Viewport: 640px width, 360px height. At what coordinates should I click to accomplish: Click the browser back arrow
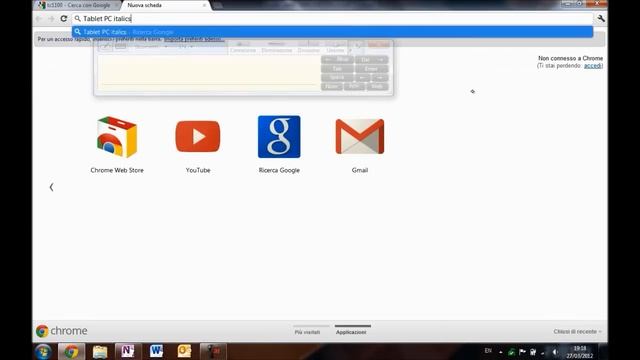tap(39, 18)
